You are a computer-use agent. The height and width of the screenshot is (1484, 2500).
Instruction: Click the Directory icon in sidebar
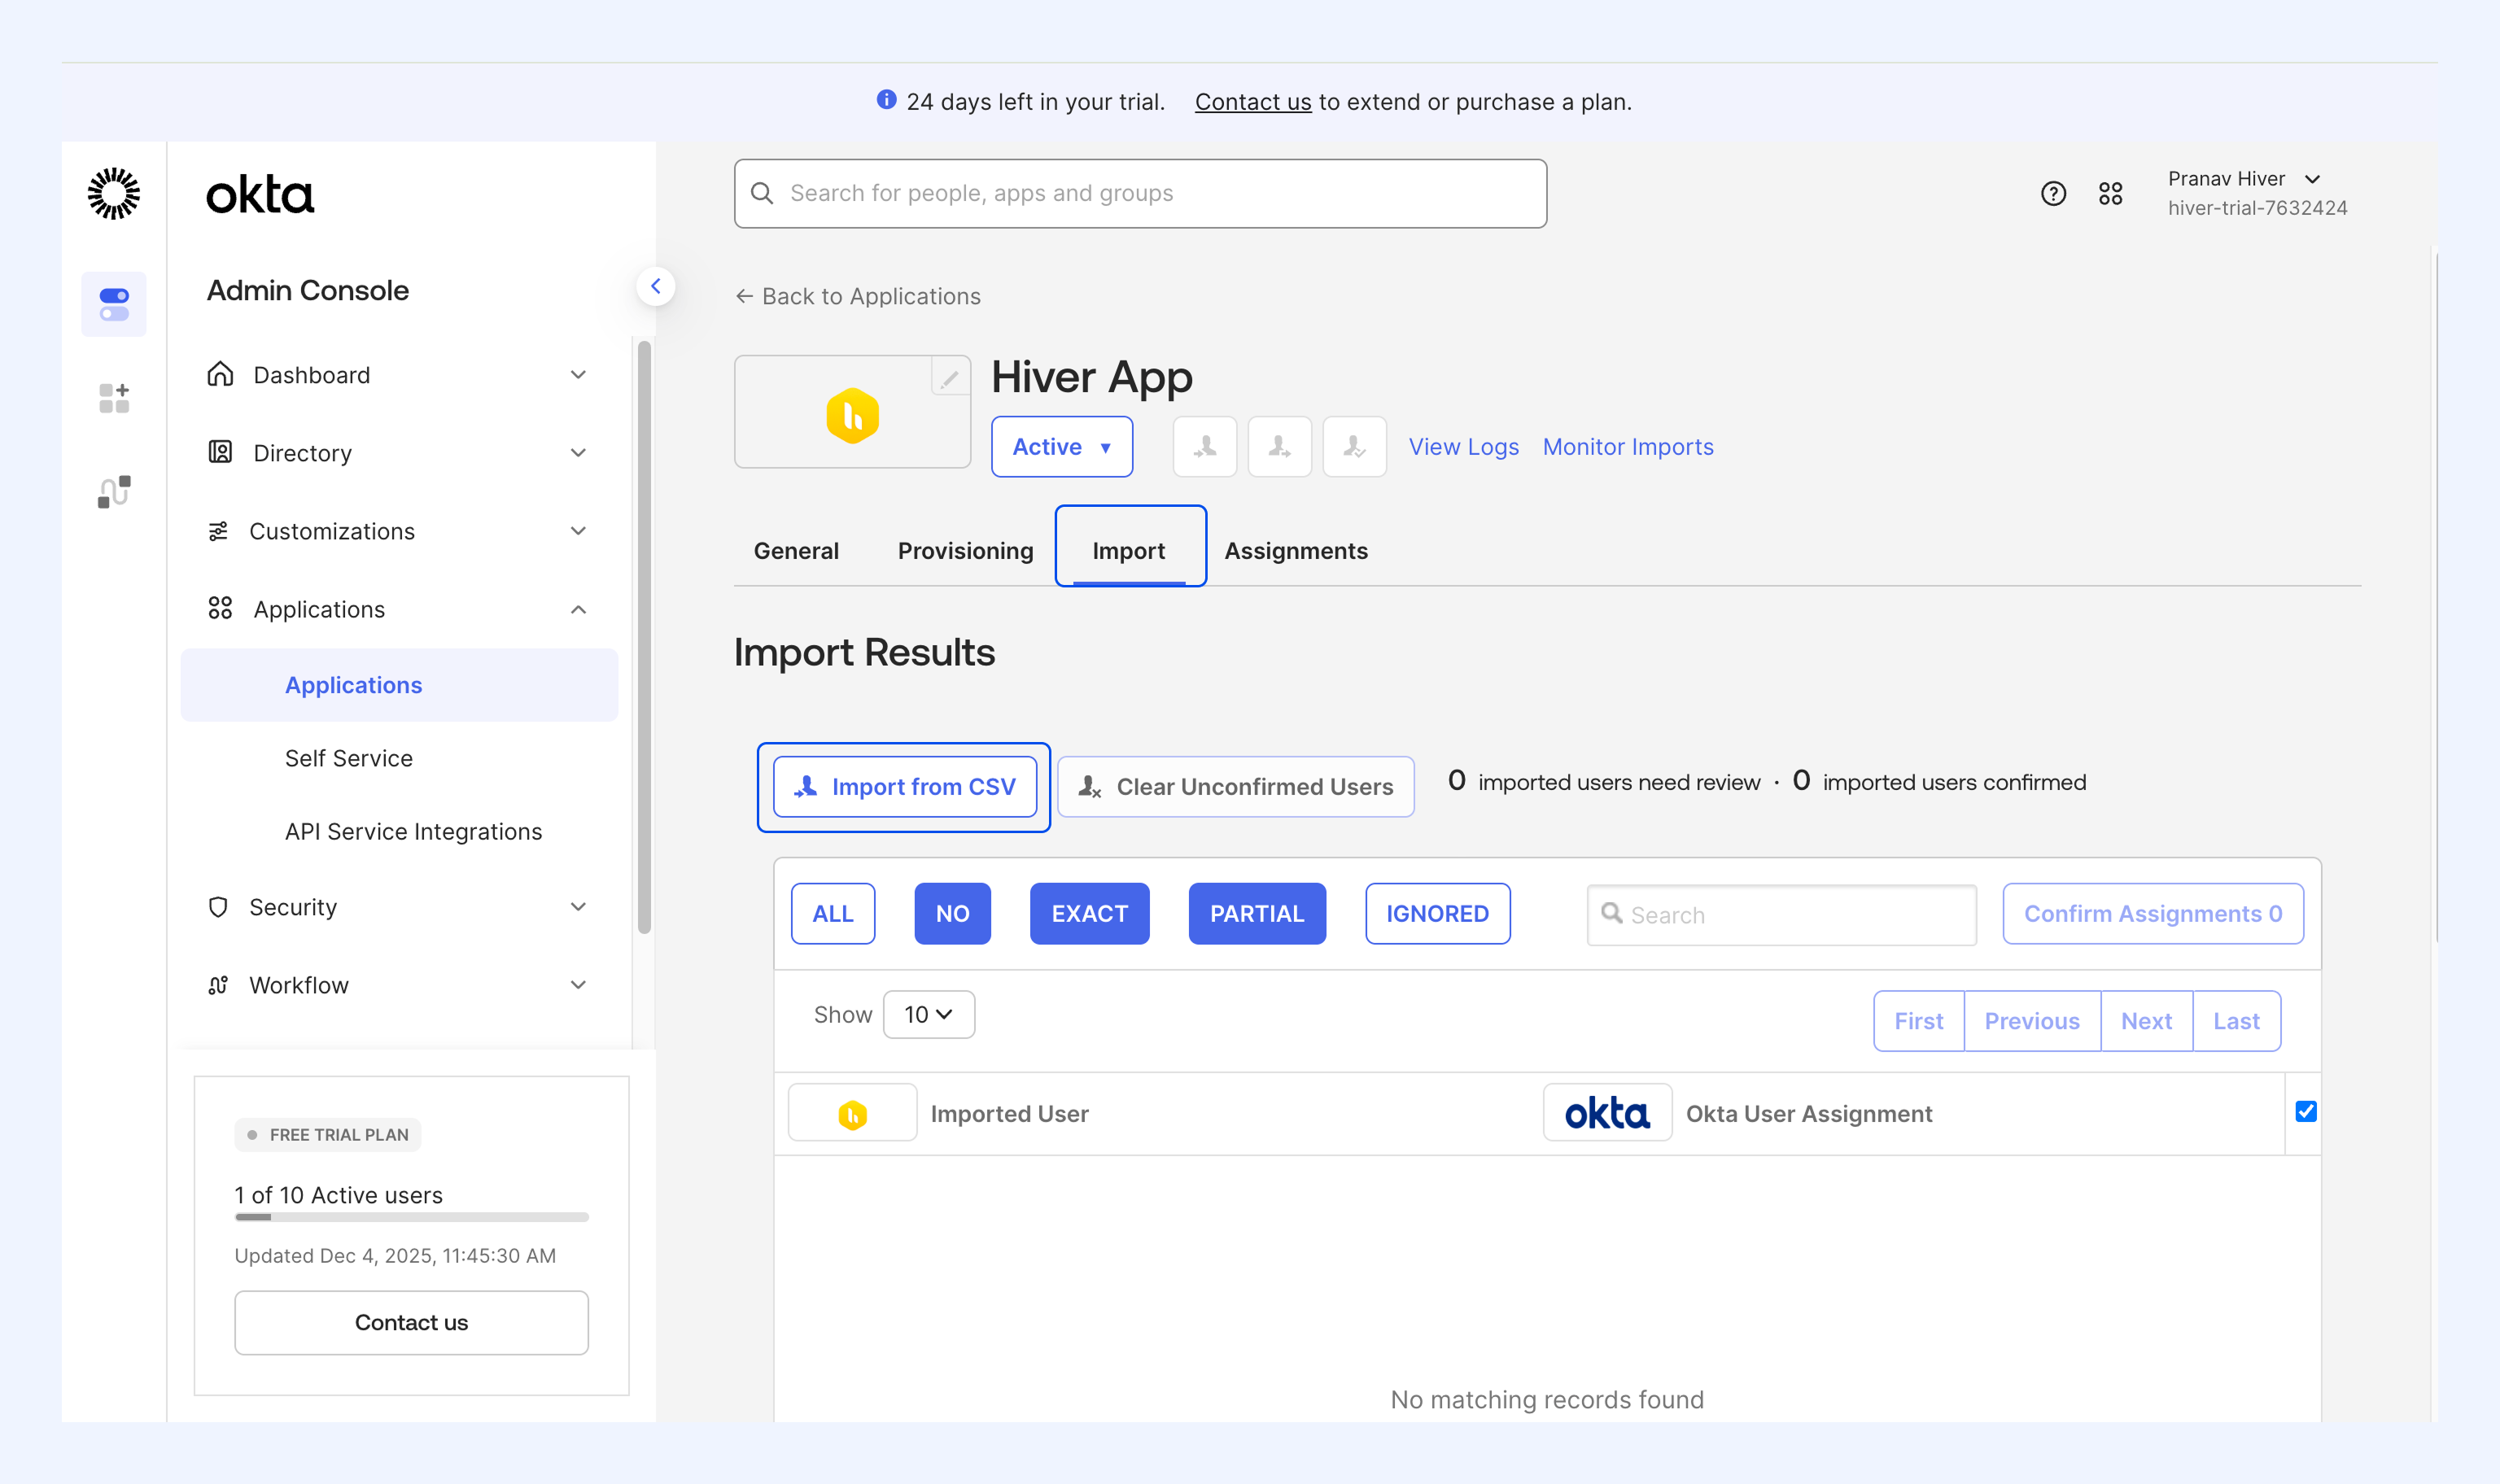pos(220,452)
